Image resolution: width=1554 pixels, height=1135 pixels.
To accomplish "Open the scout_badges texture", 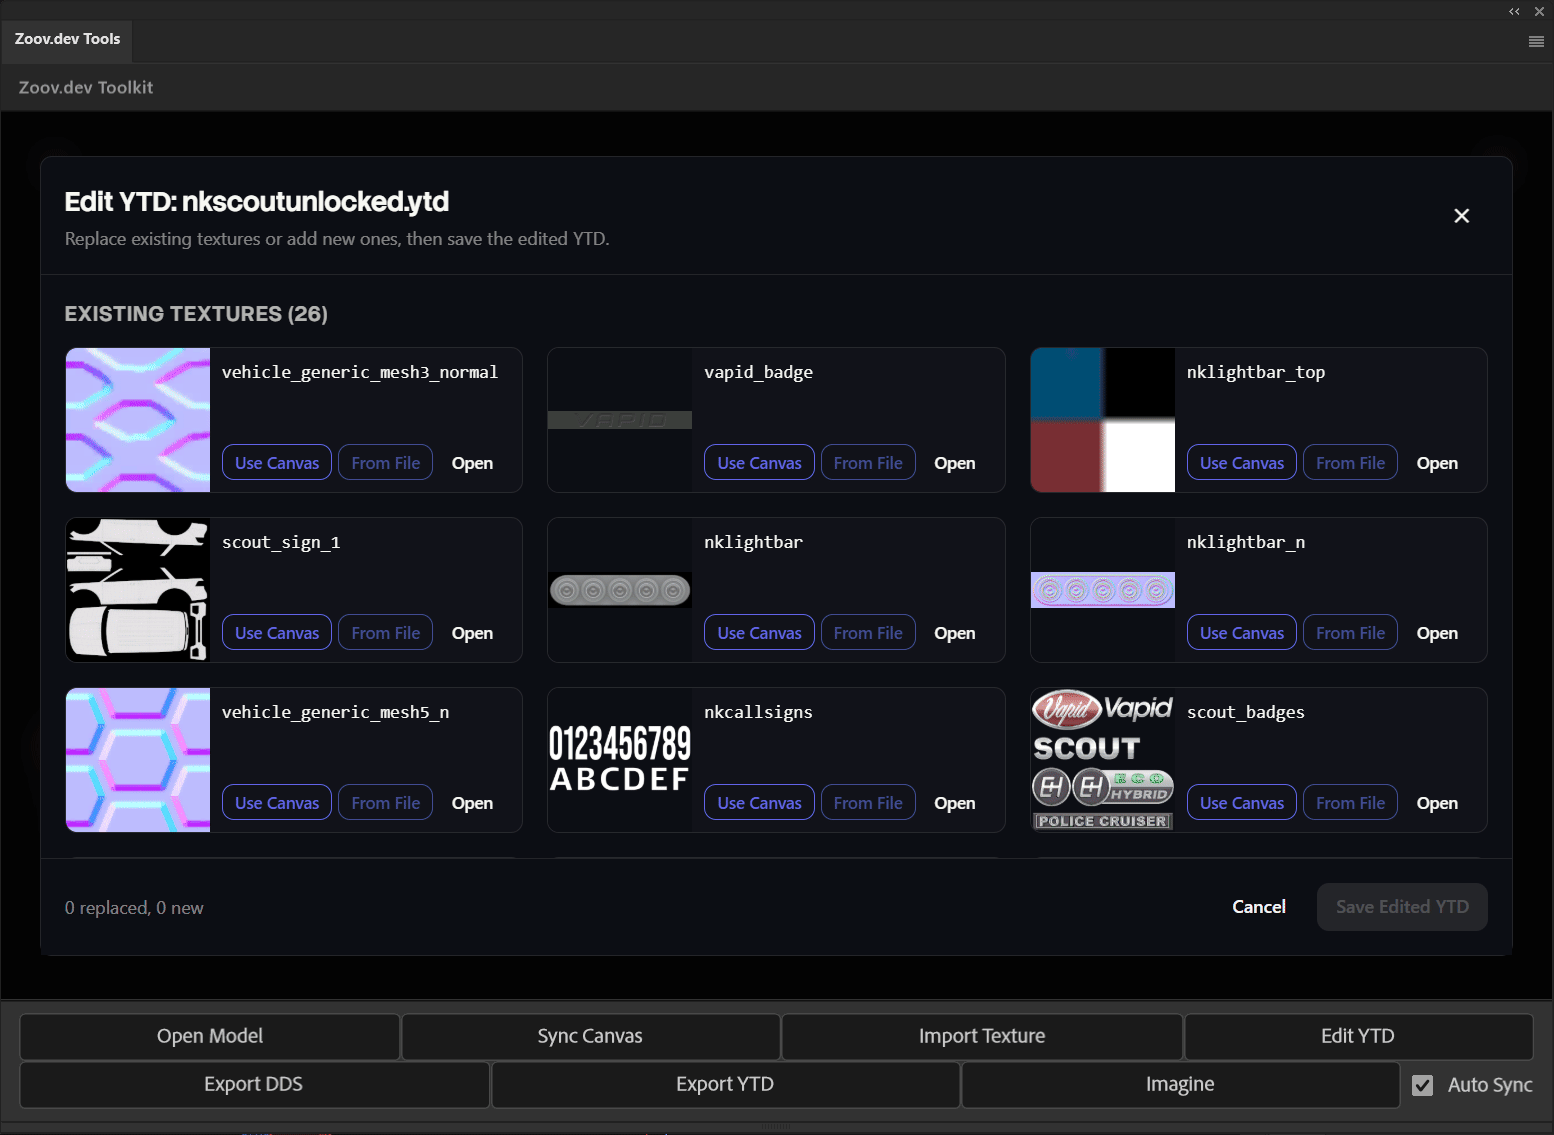I will (x=1437, y=802).
